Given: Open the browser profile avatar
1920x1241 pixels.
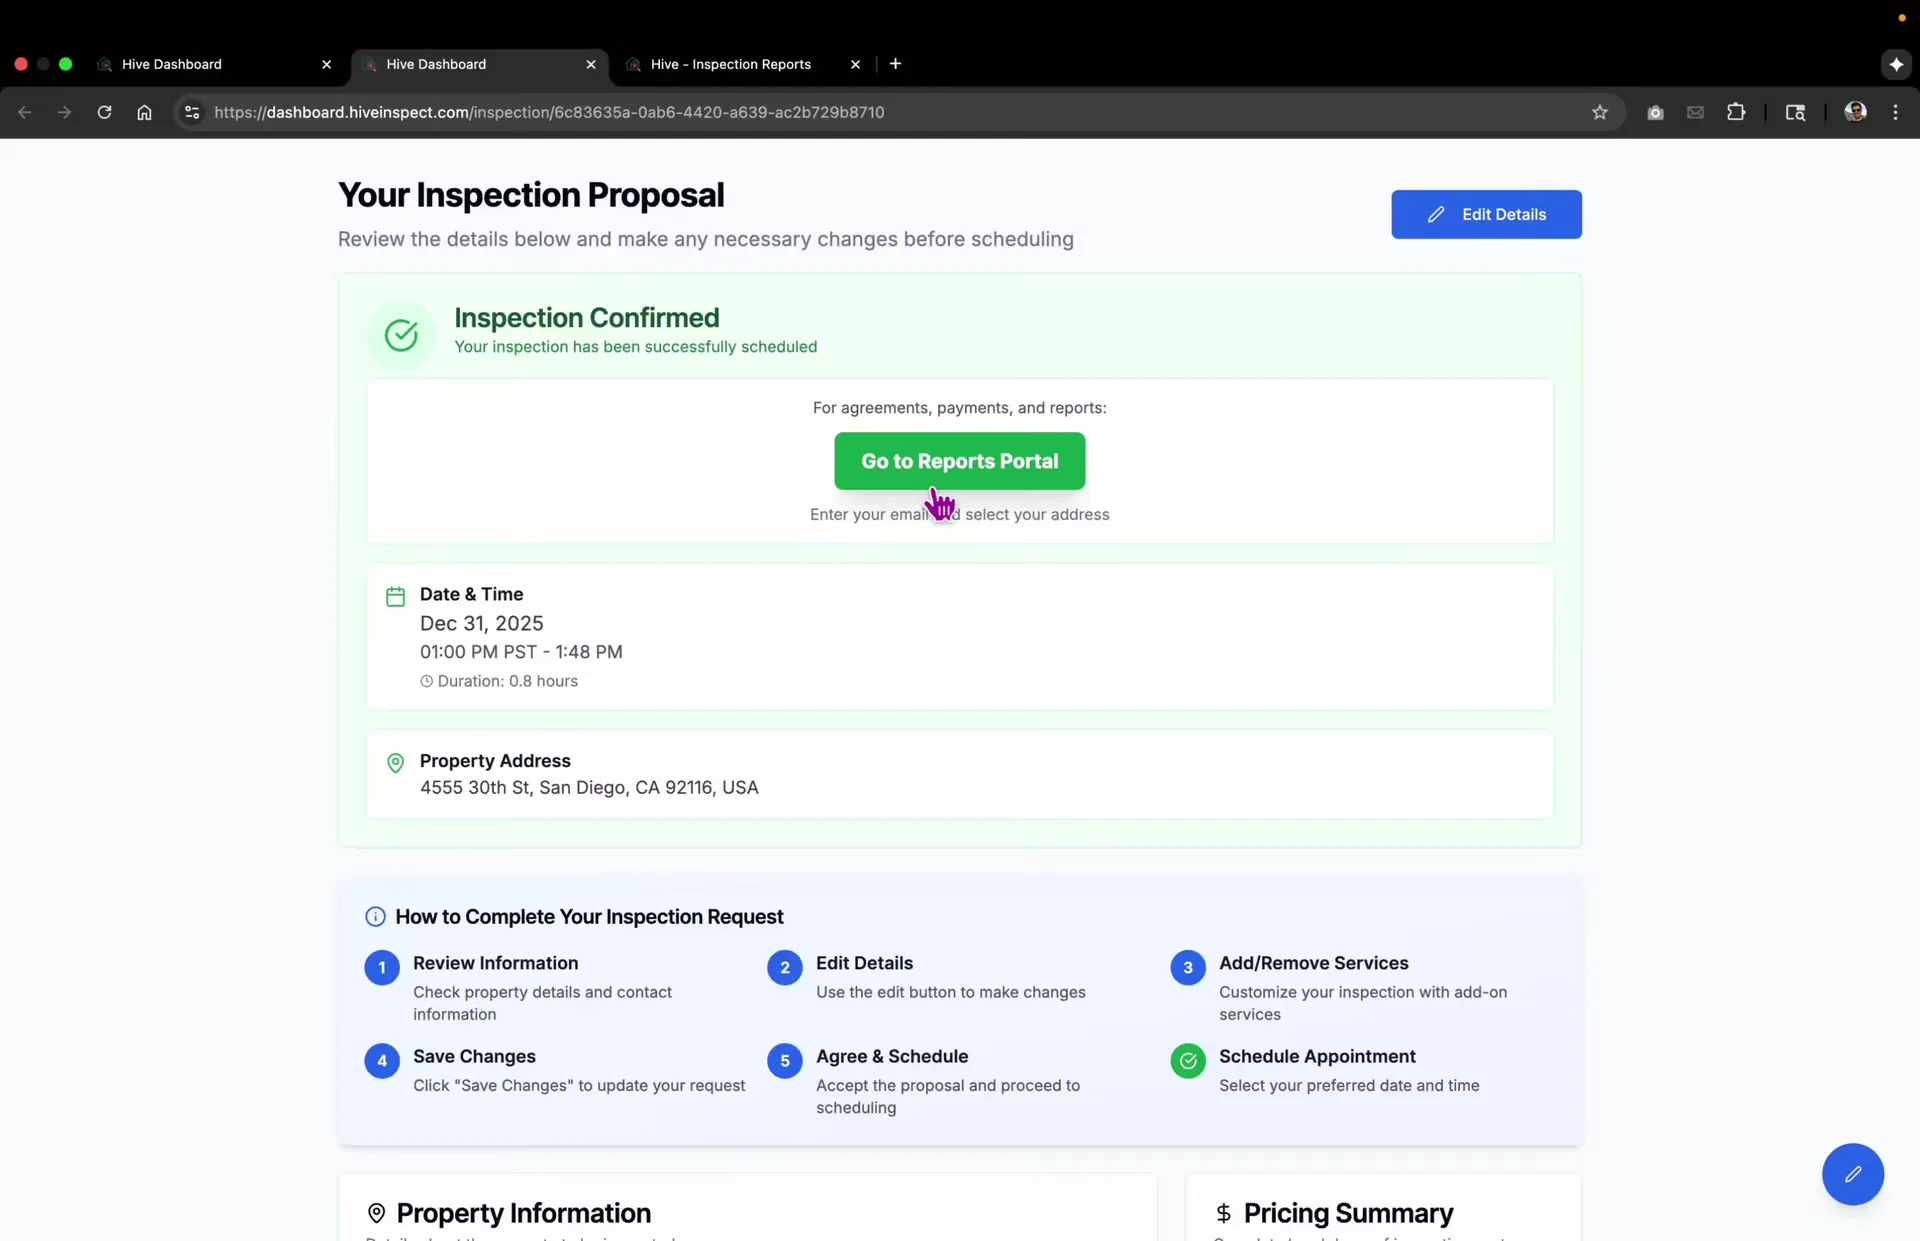Looking at the screenshot, I should [x=1855, y=112].
